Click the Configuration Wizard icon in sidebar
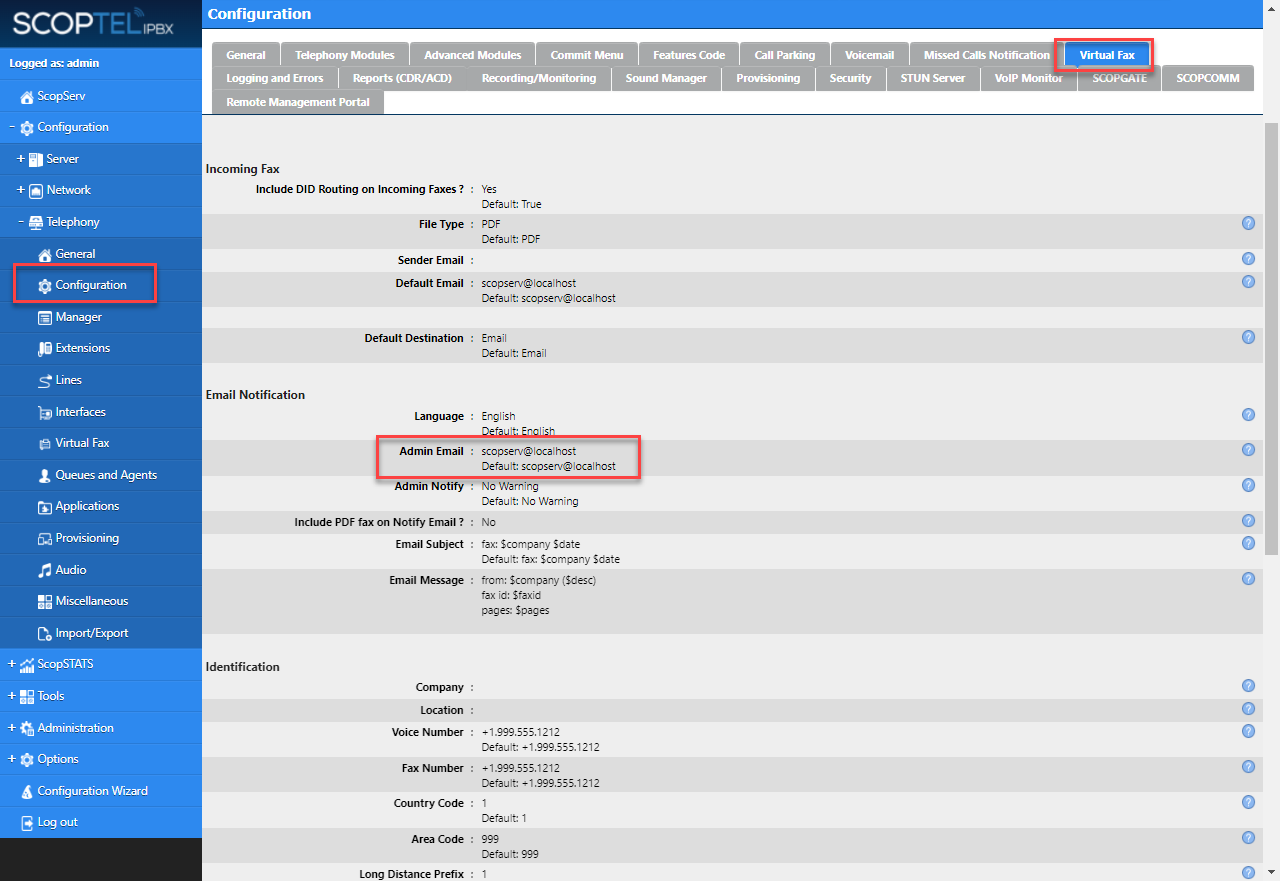This screenshot has height=881, width=1280. tap(27, 791)
